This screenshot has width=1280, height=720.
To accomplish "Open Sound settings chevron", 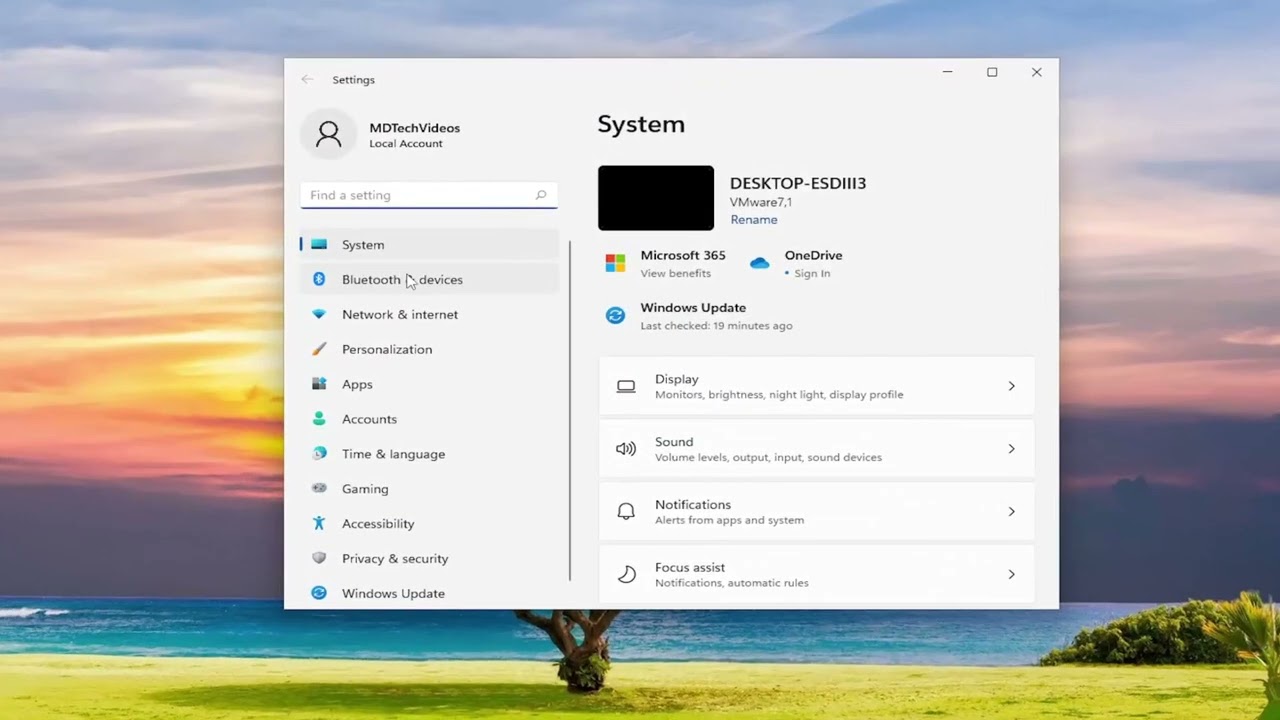I will (1011, 449).
